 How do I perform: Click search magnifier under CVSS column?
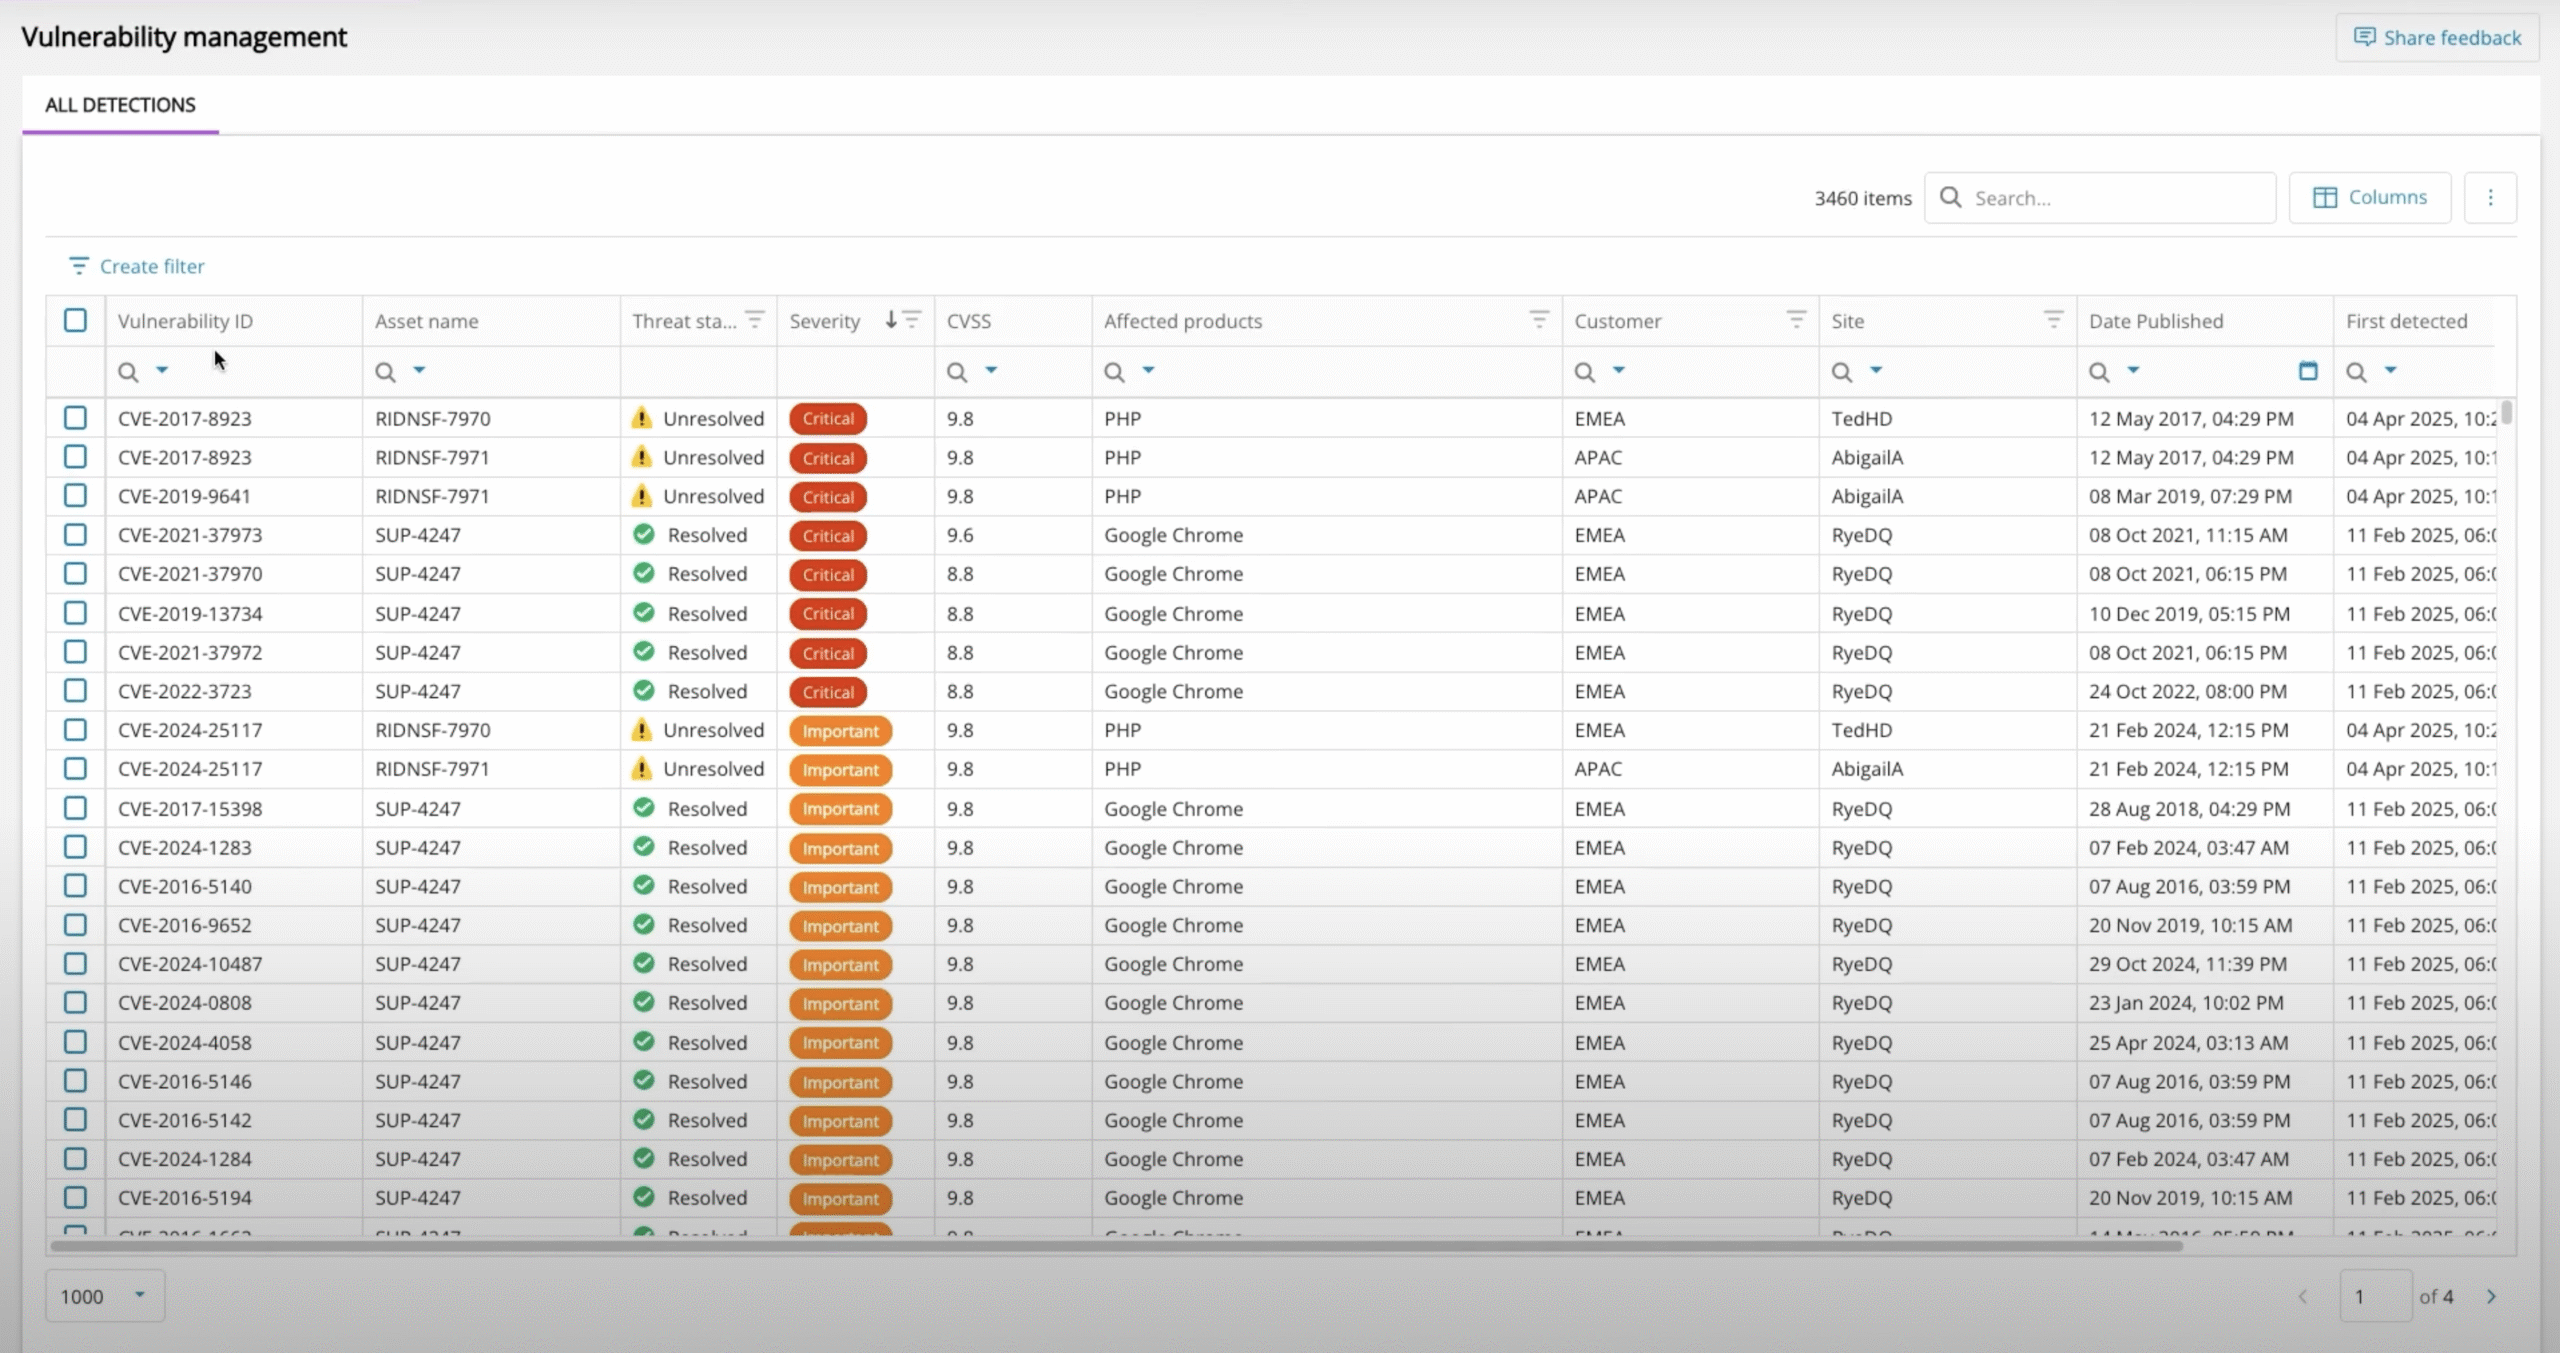coord(957,372)
